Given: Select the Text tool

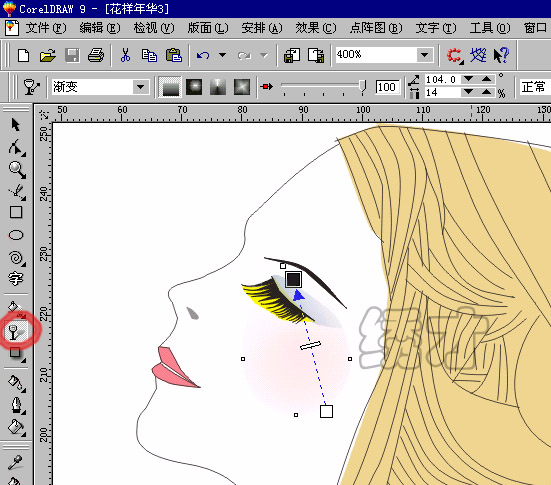Looking at the screenshot, I should 16,279.
